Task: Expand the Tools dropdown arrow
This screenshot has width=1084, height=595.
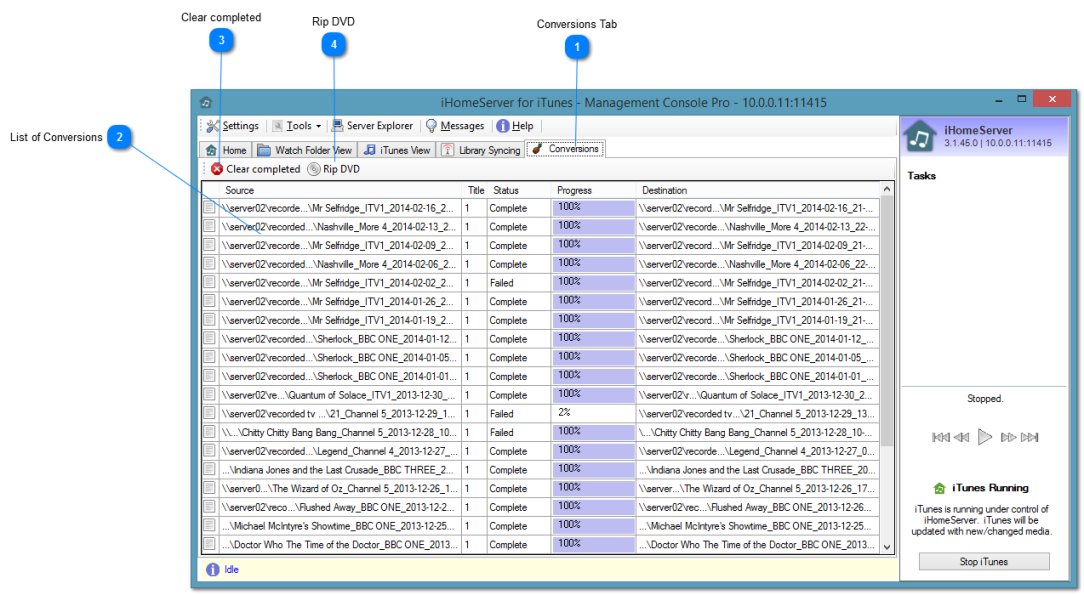Action: (x=318, y=126)
